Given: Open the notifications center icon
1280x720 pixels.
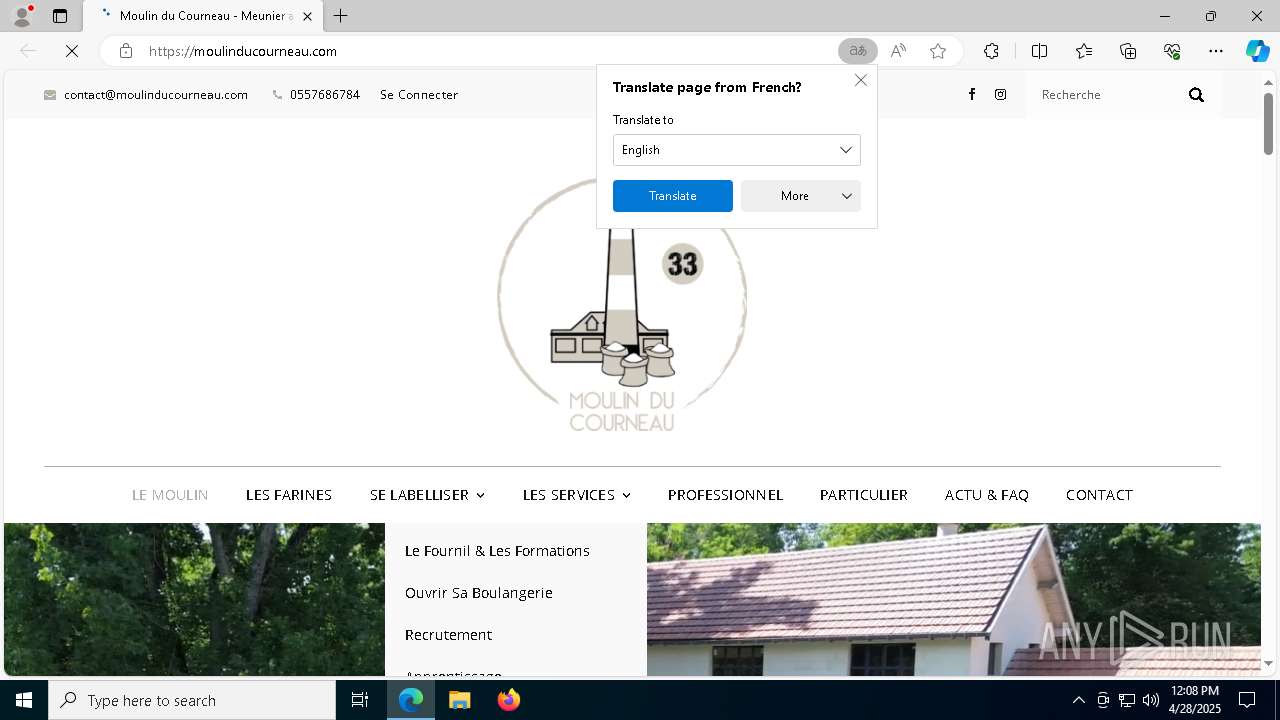Looking at the screenshot, I should click(x=1247, y=700).
